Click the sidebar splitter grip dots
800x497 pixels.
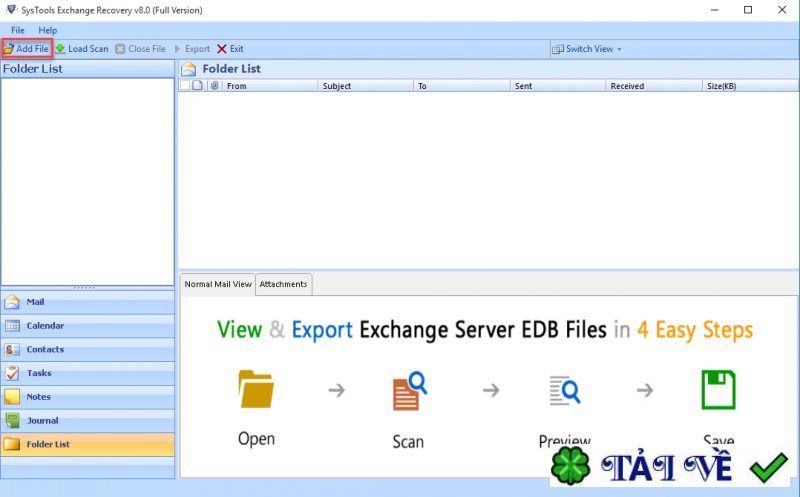click(84, 288)
